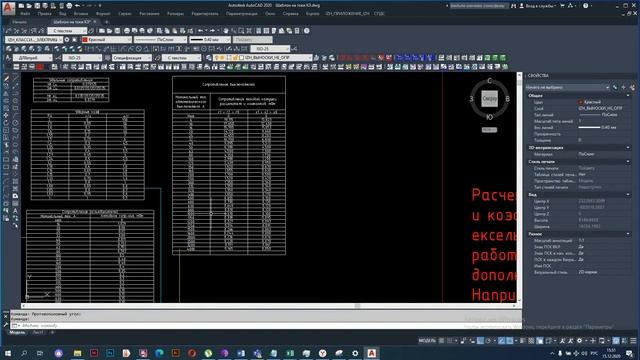The image size is (640, 360).
Task: Click command line customize wrench icon
Action: [x=6, y=325]
